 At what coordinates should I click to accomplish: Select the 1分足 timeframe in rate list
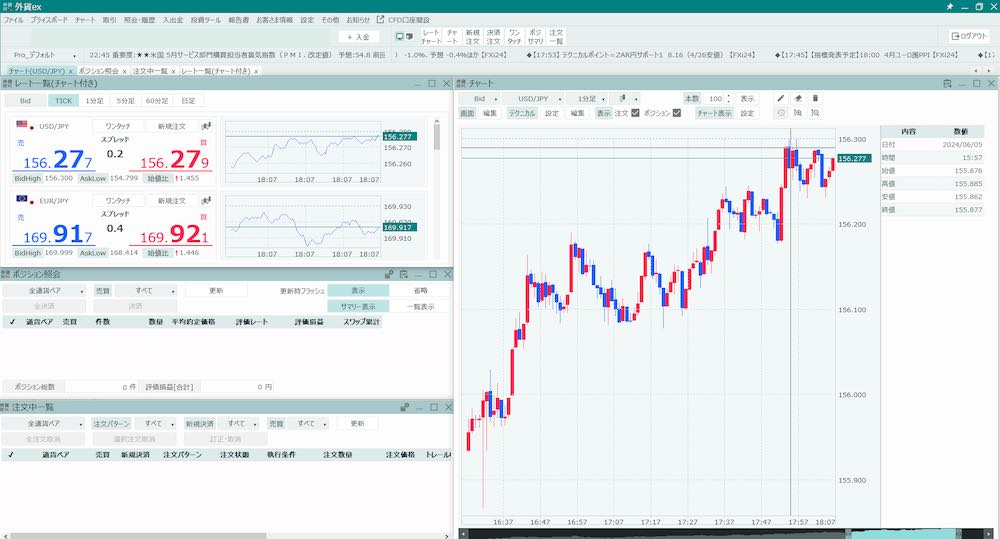pyautogui.click(x=94, y=101)
